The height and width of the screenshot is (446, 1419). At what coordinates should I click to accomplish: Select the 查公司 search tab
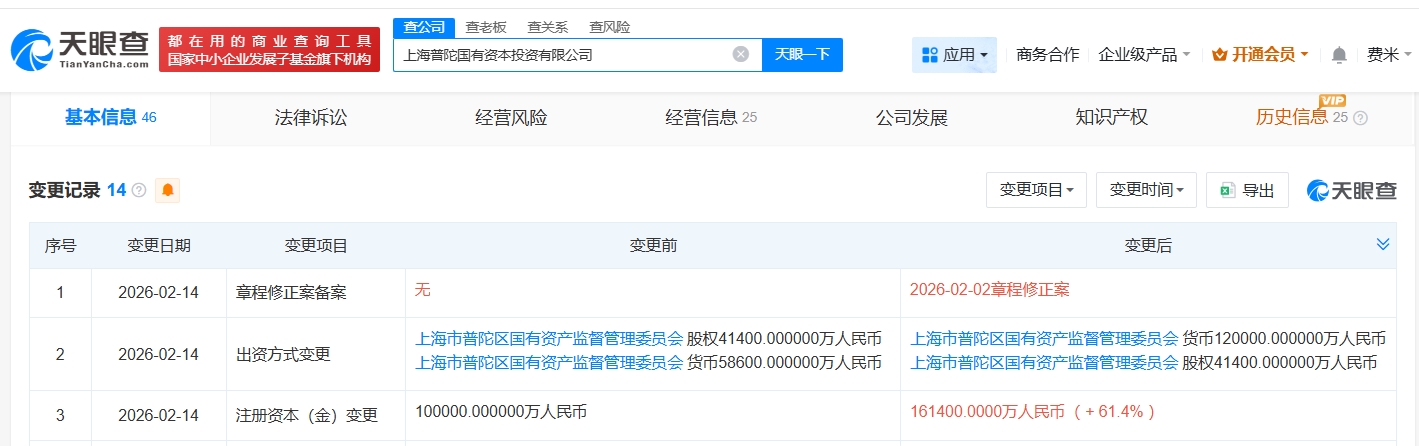(x=424, y=27)
